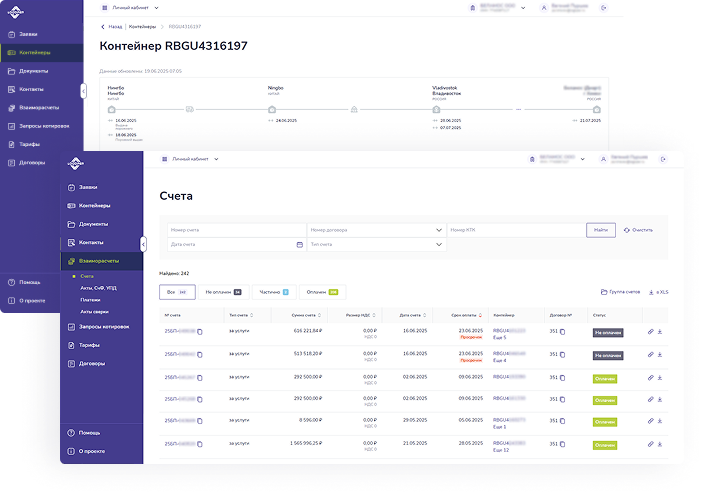This screenshot has width=707, height=499.
Task: Click attachment paperclip icon in the first invoice row
Action: tap(649, 331)
